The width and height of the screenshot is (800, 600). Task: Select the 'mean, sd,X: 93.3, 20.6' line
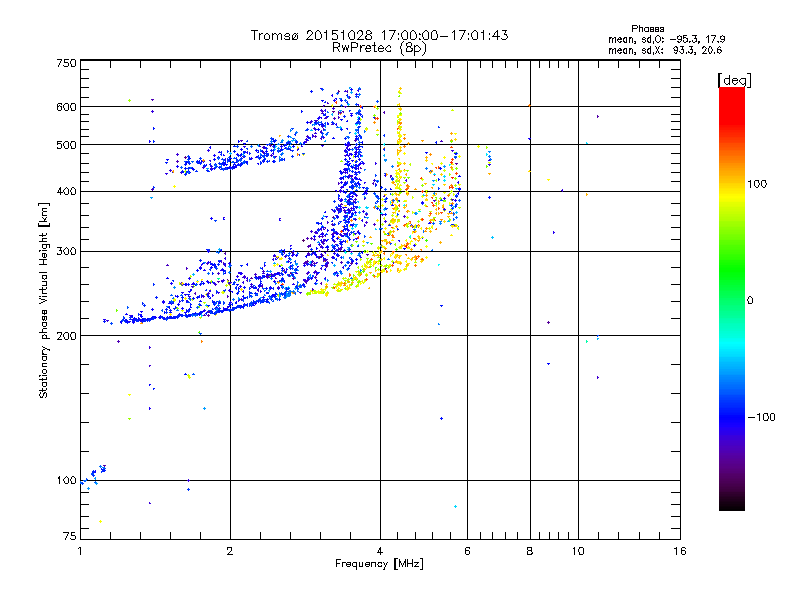pyautogui.click(x=665, y=50)
